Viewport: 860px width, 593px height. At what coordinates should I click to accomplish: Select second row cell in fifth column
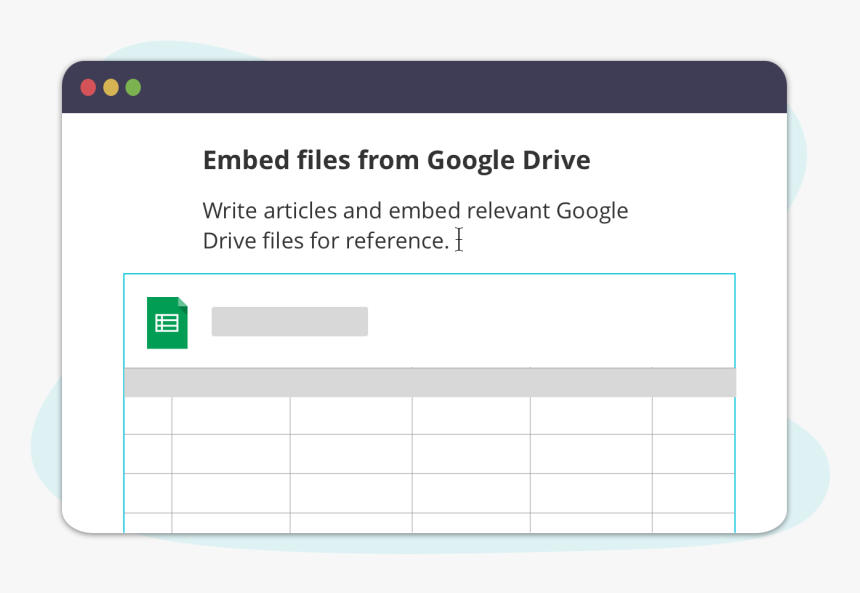pyautogui.click(x=591, y=454)
